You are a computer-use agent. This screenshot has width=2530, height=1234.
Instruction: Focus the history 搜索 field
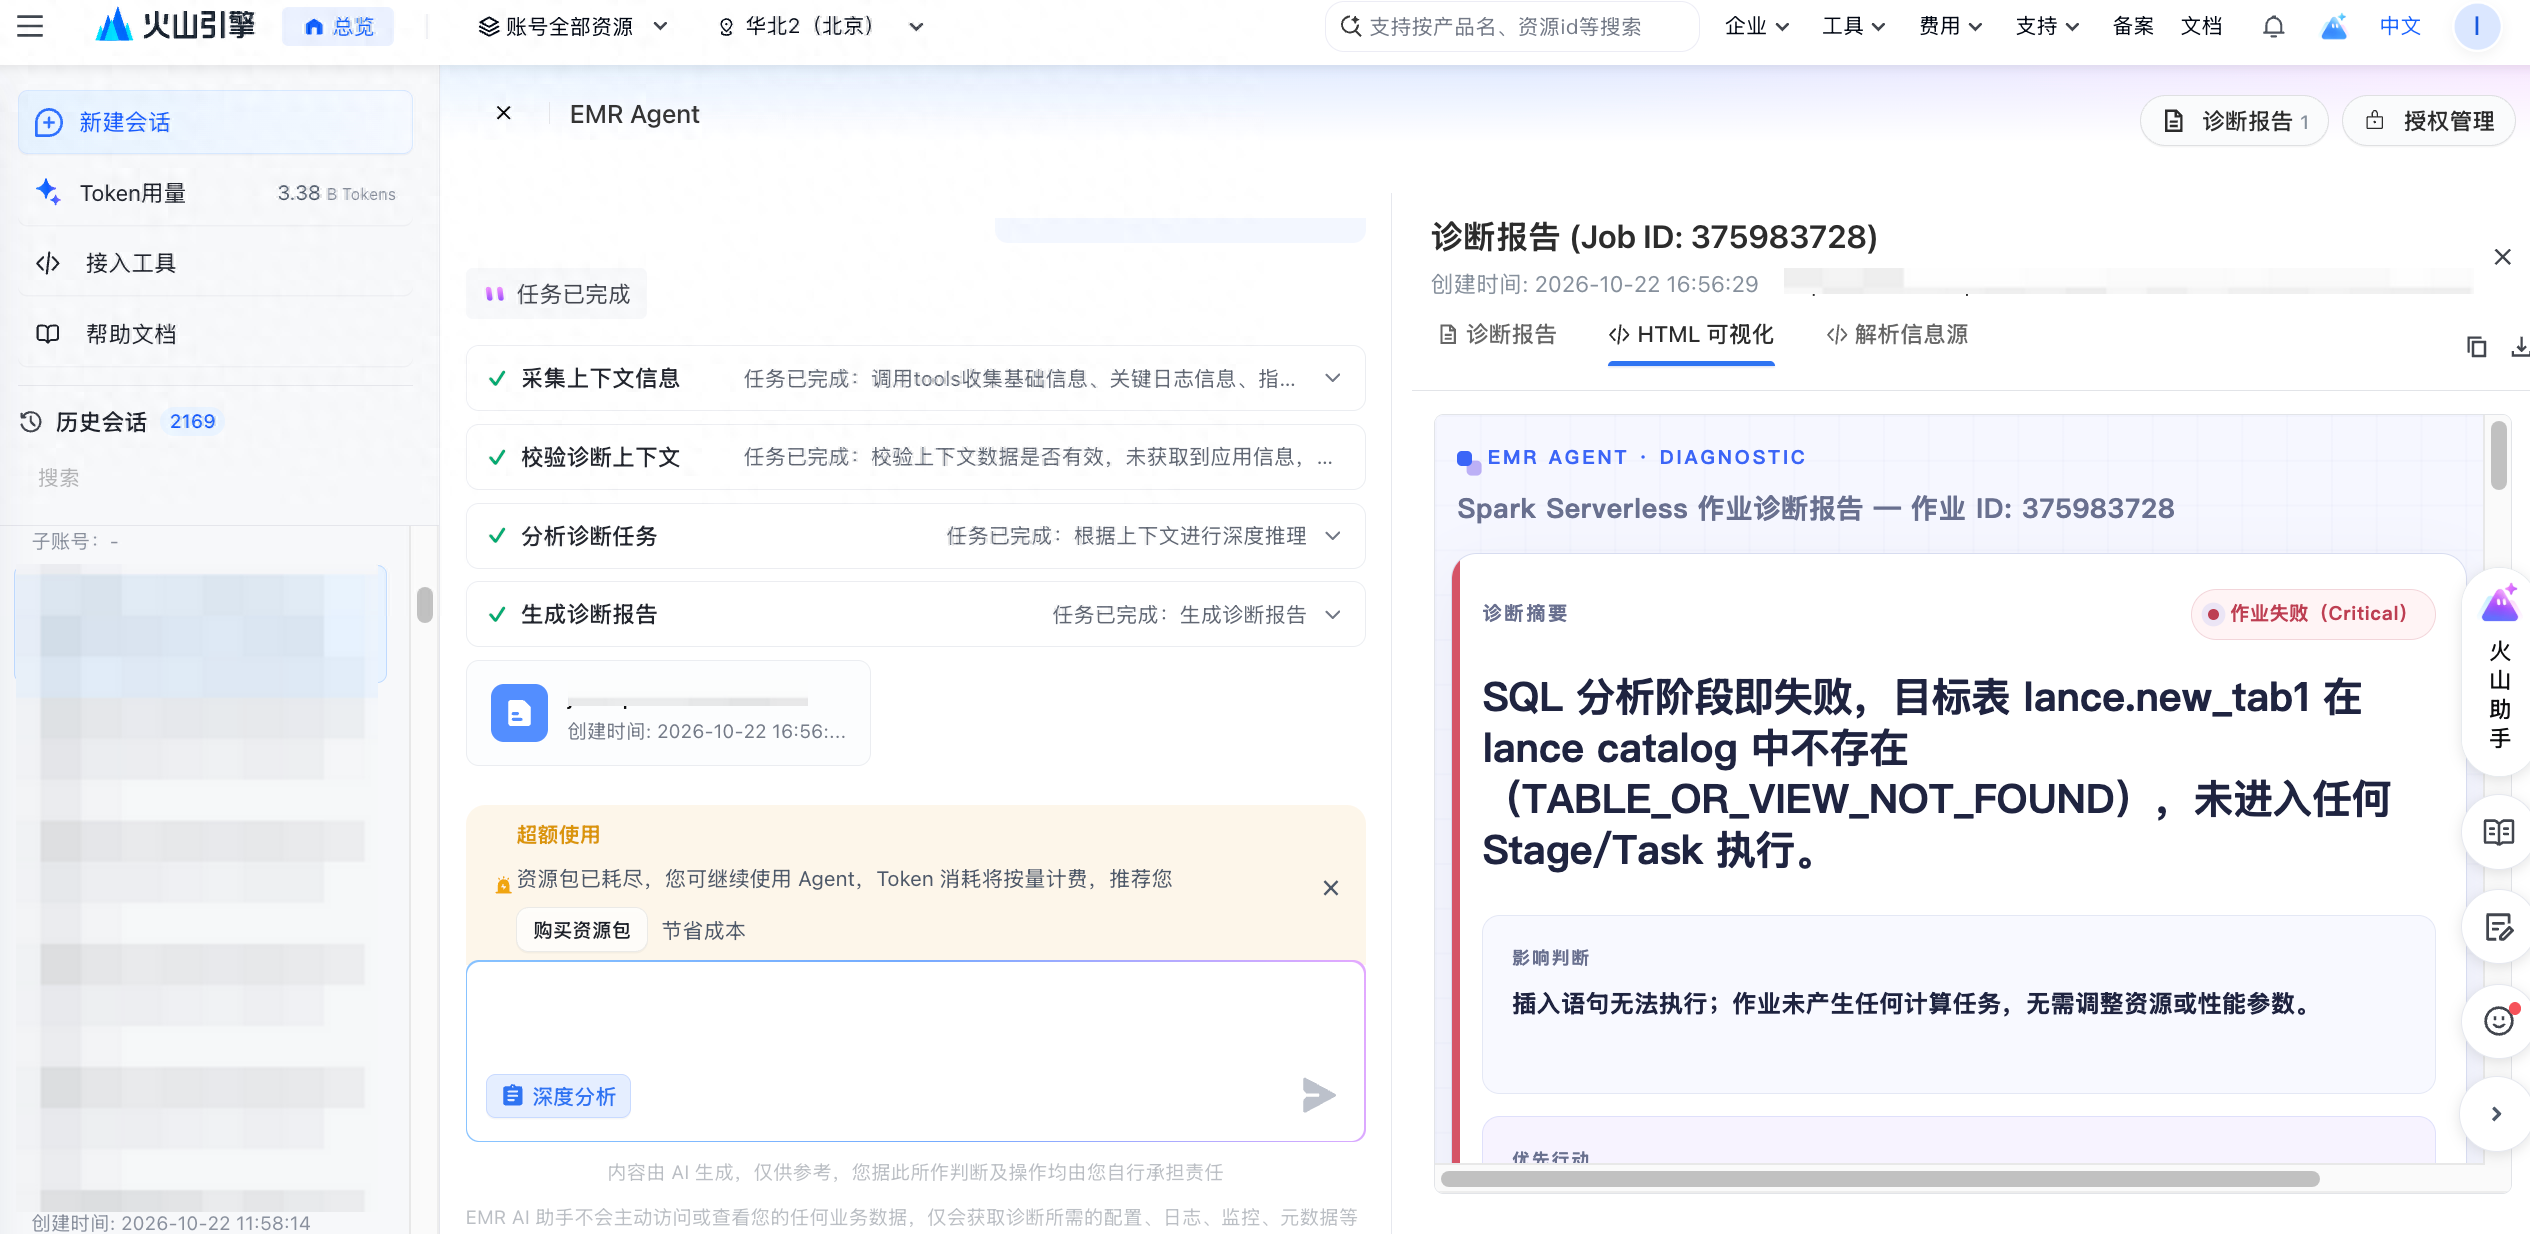[215, 478]
